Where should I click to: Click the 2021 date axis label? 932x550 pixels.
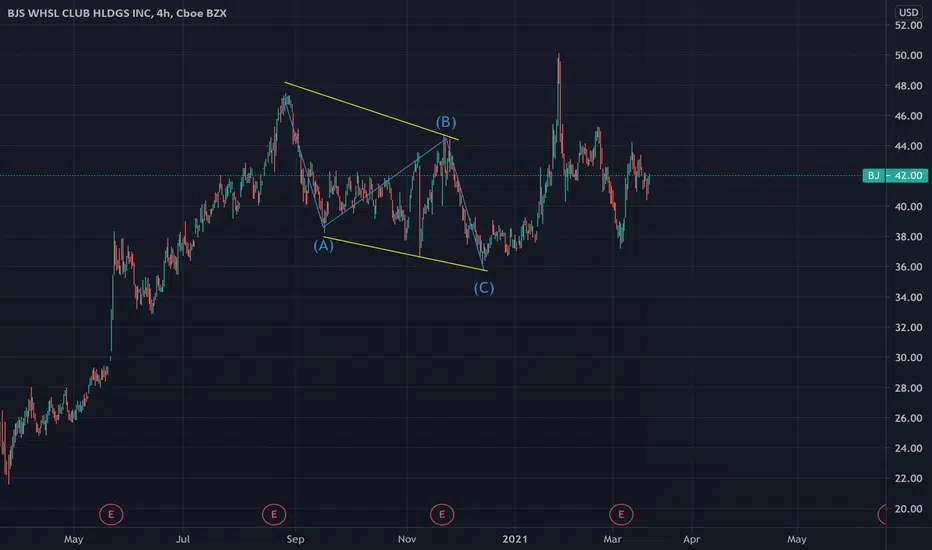(515, 539)
